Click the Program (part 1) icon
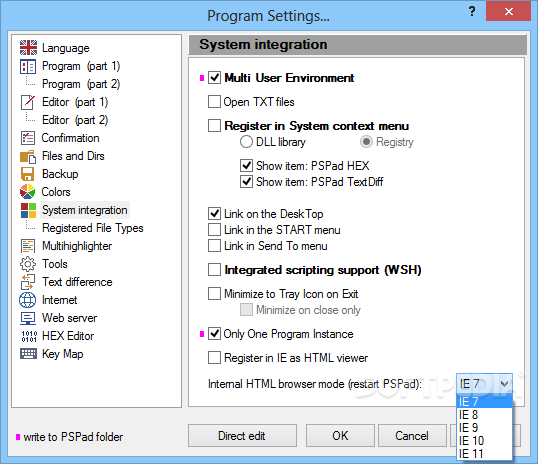 pos(28,66)
